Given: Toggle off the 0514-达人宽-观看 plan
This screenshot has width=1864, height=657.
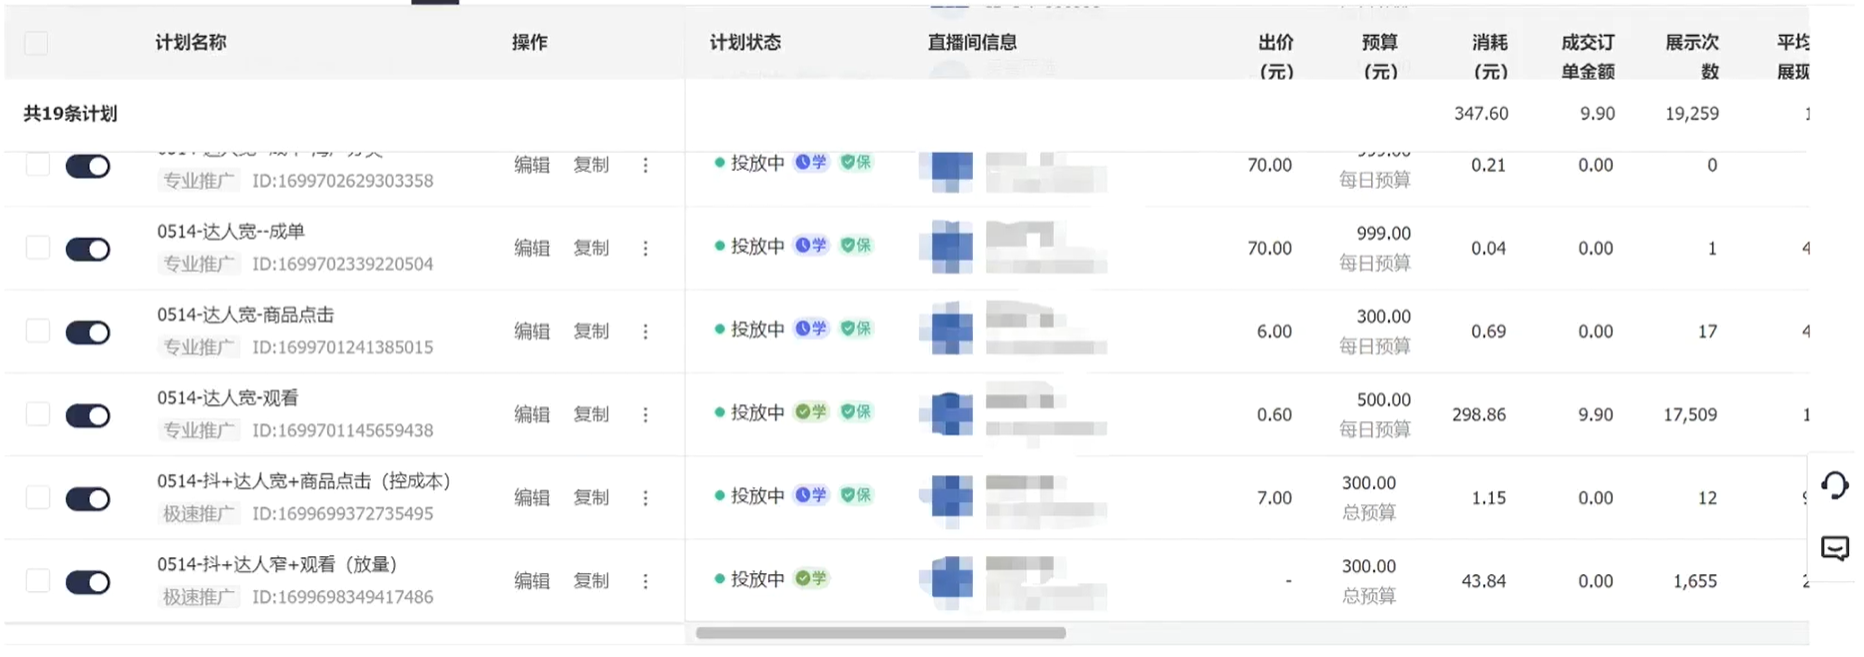Looking at the screenshot, I should [88, 416].
